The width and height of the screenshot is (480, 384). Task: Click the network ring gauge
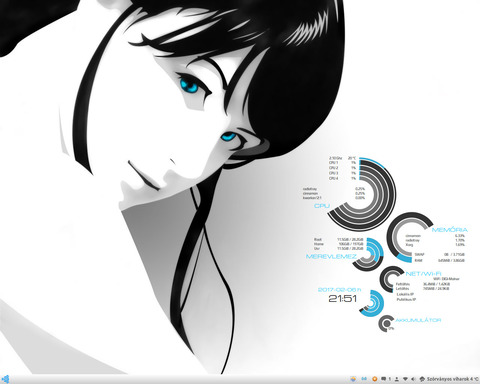[392, 279]
